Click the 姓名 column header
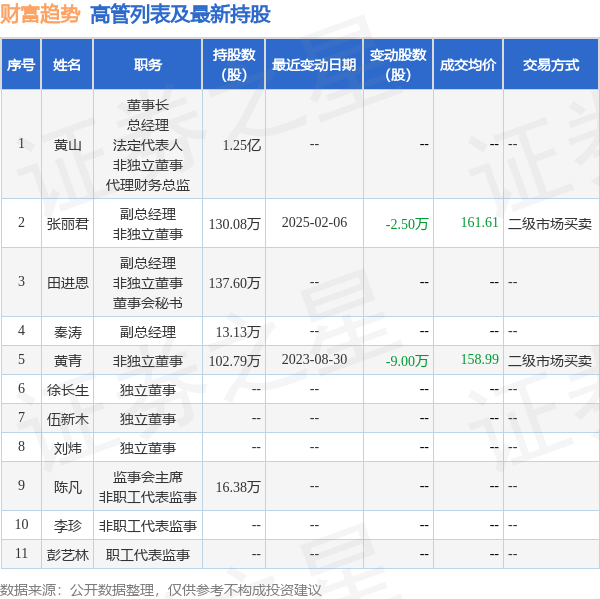This screenshot has height=599, width=600. (x=67, y=65)
